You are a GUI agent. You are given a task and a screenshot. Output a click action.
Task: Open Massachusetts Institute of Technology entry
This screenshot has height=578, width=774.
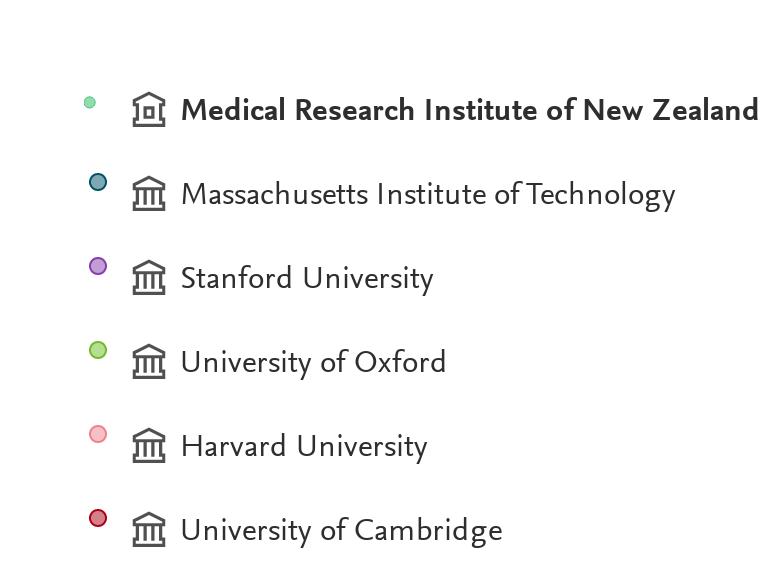click(427, 194)
